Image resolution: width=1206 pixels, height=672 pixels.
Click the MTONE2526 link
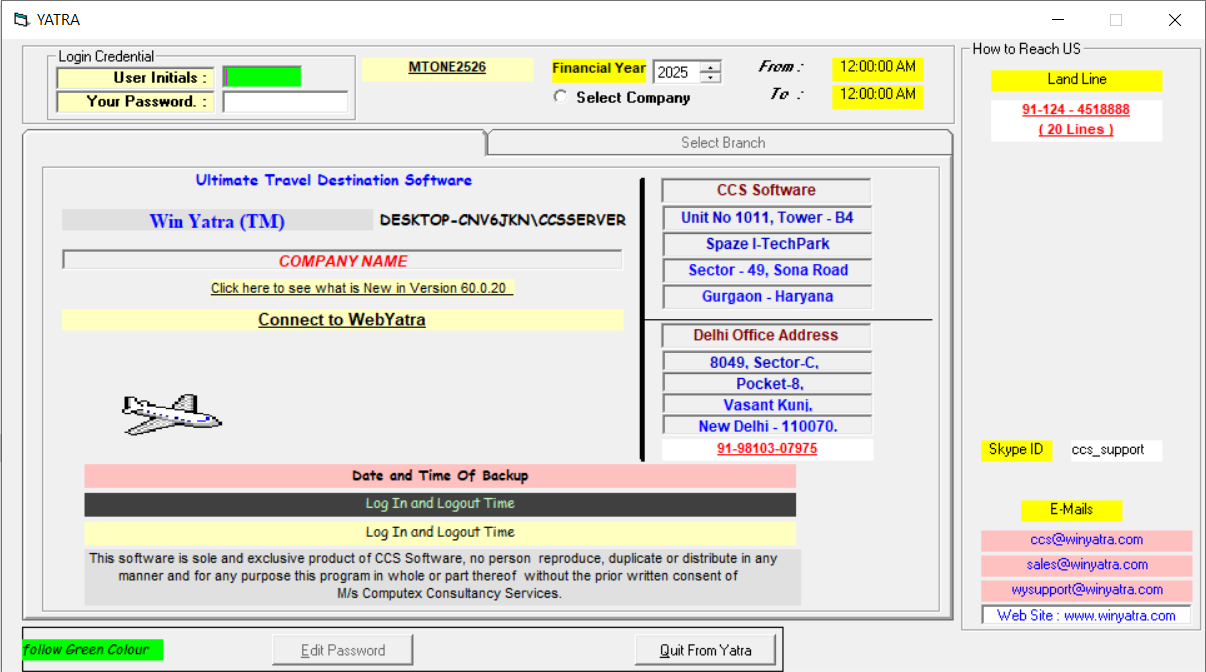pos(447,68)
